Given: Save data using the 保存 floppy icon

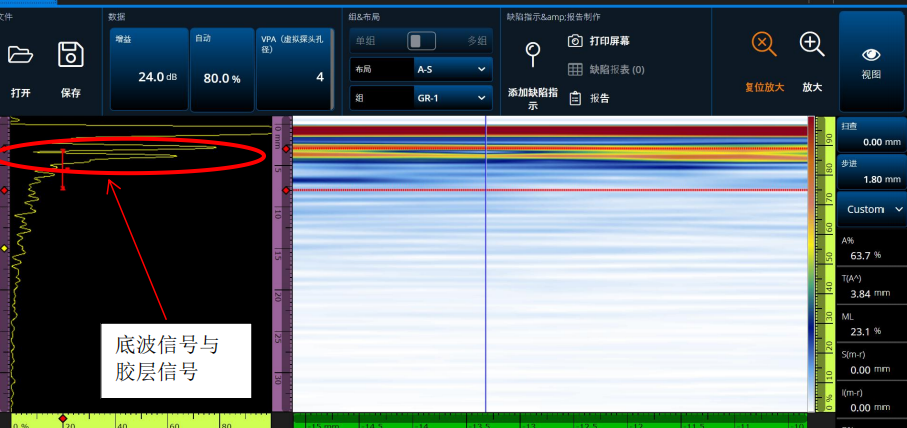Looking at the screenshot, I should [x=71, y=54].
